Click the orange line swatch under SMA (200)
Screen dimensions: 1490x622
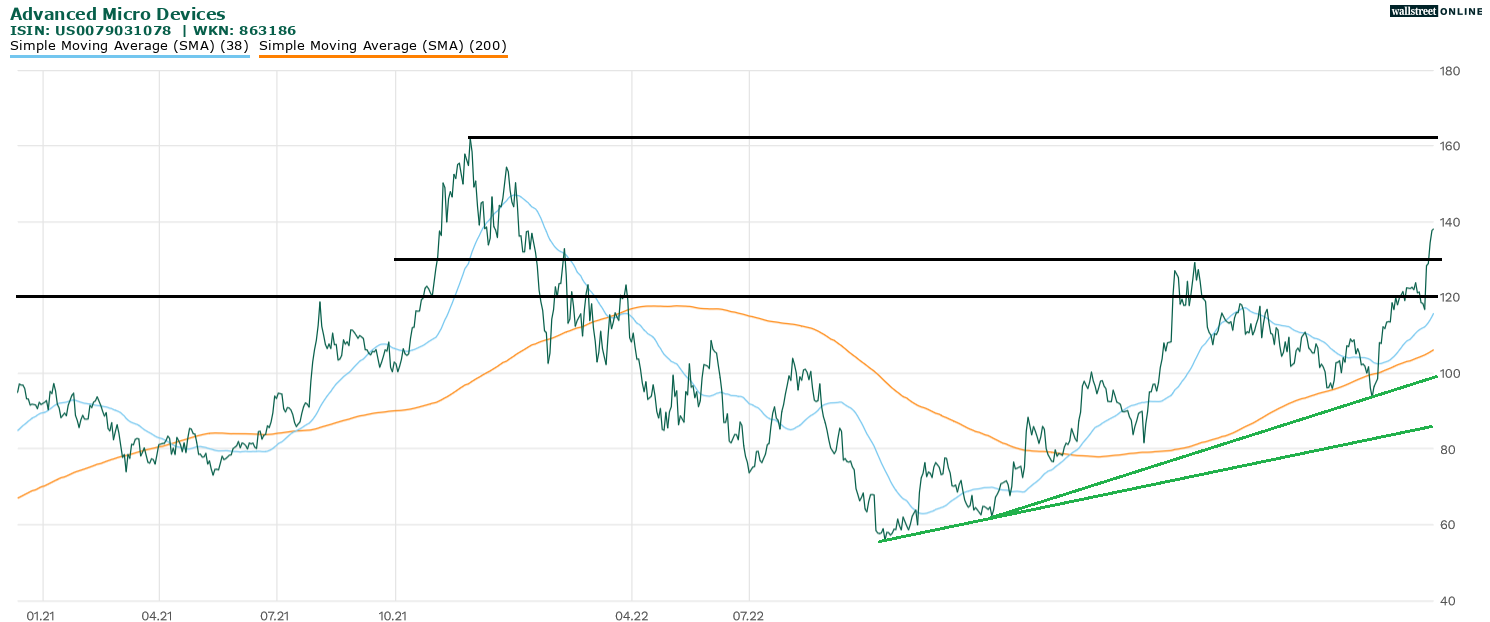[382, 57]
